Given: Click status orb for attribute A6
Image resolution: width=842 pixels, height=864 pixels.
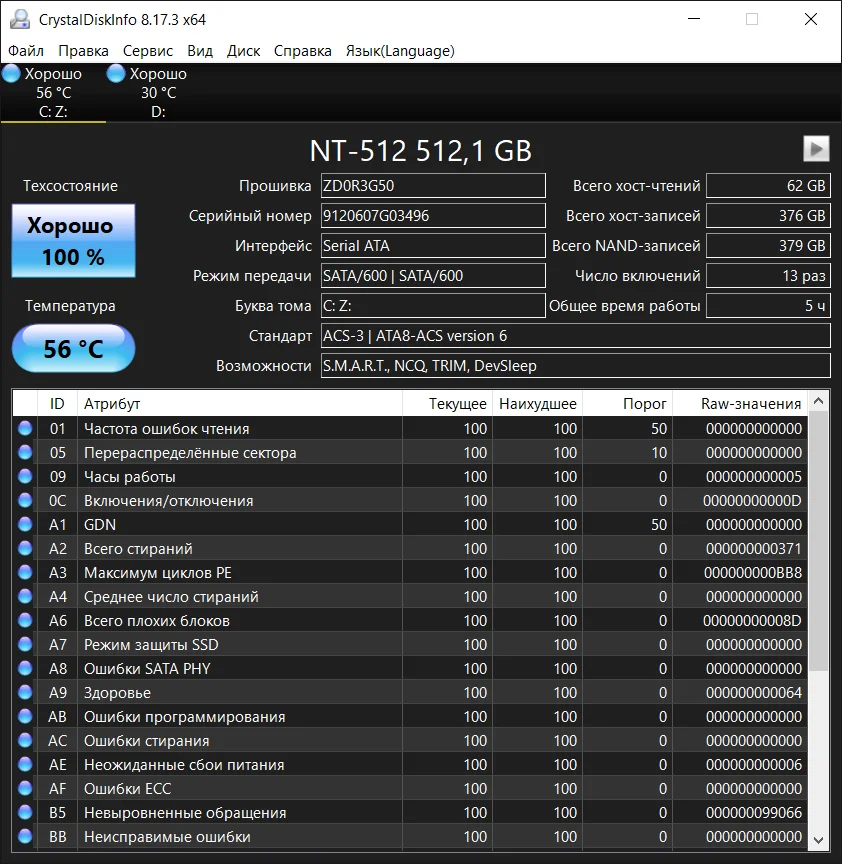Looking at the screenshot, I should tap(25, 620).
